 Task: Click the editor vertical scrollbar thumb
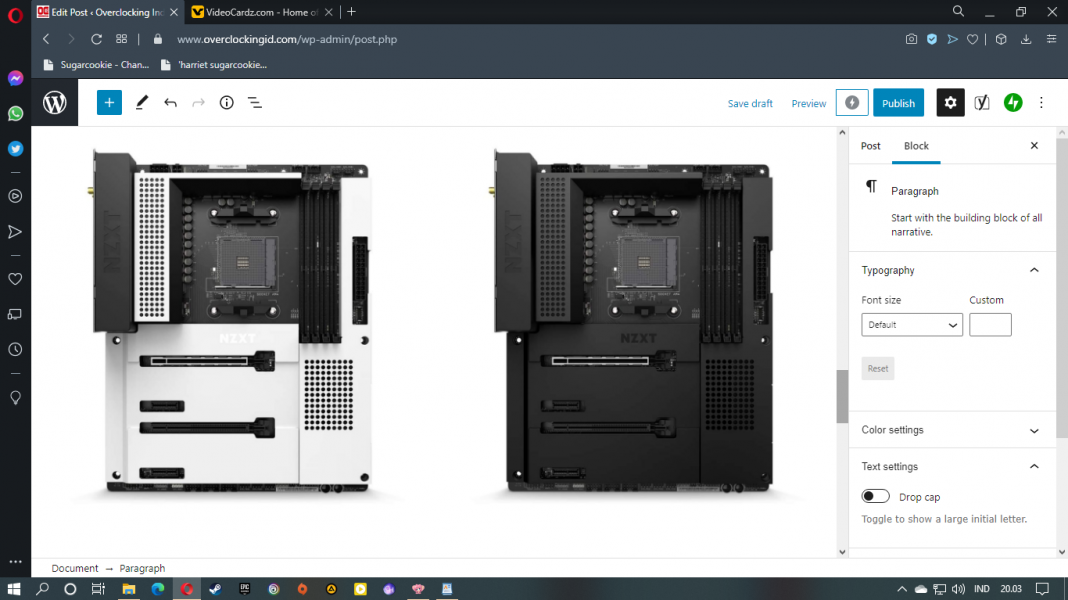click(x=843, y=396)
